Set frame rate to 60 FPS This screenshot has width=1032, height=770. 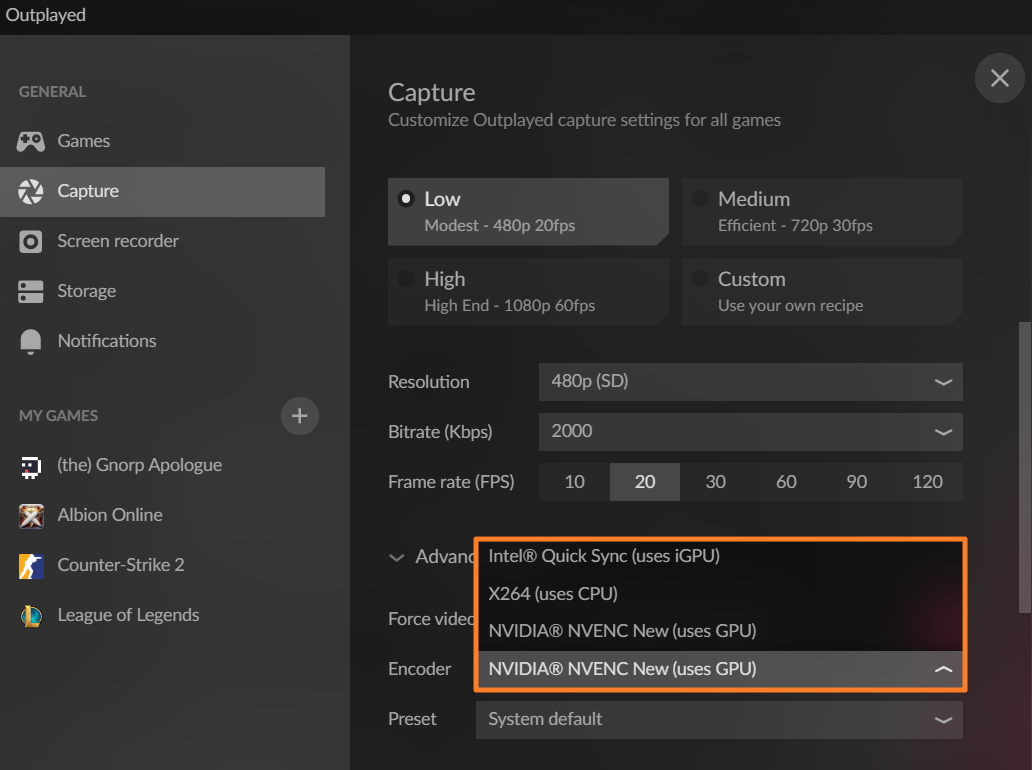(x=786, y=482)
